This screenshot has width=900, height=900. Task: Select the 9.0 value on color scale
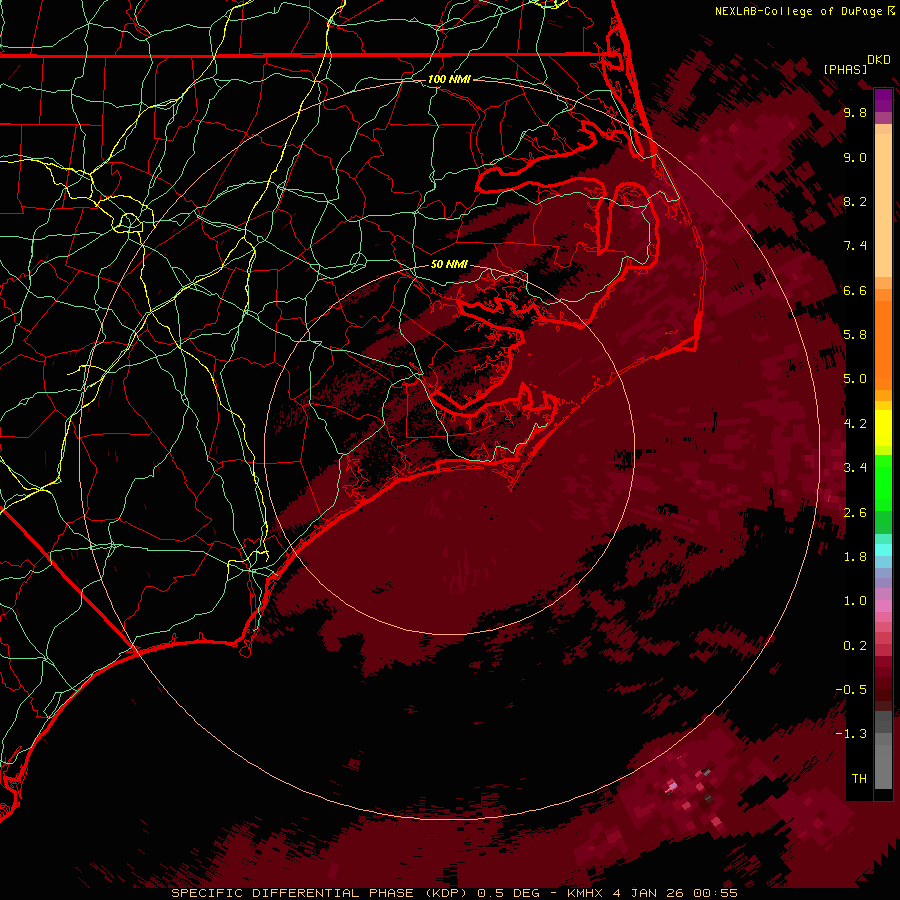855,157
